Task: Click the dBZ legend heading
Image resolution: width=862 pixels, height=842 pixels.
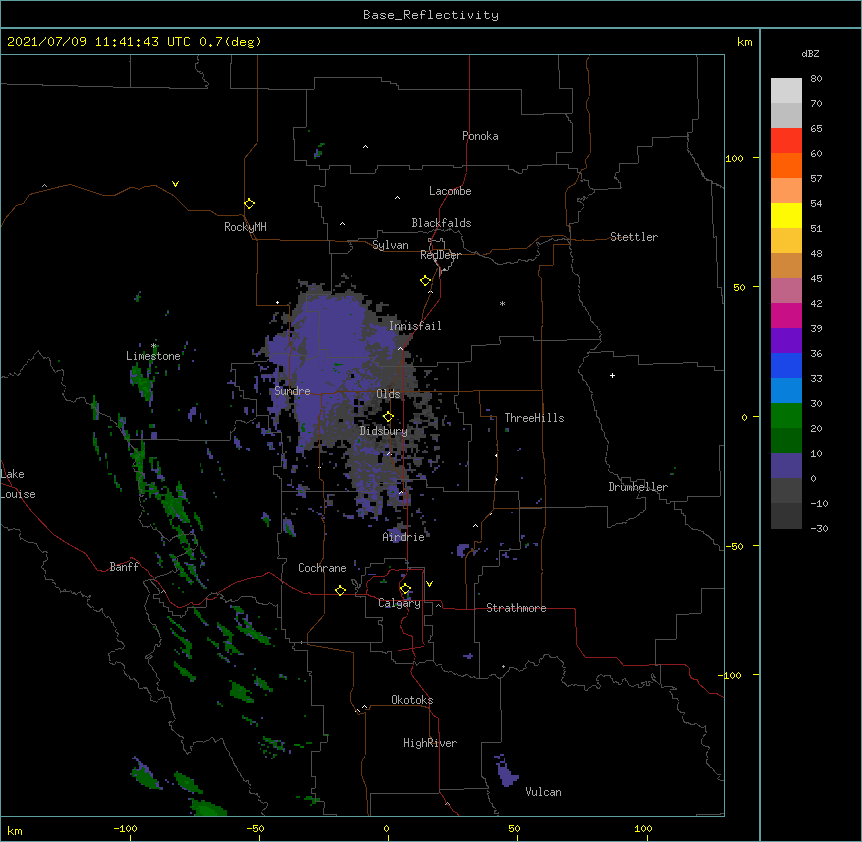Action: 810,53
